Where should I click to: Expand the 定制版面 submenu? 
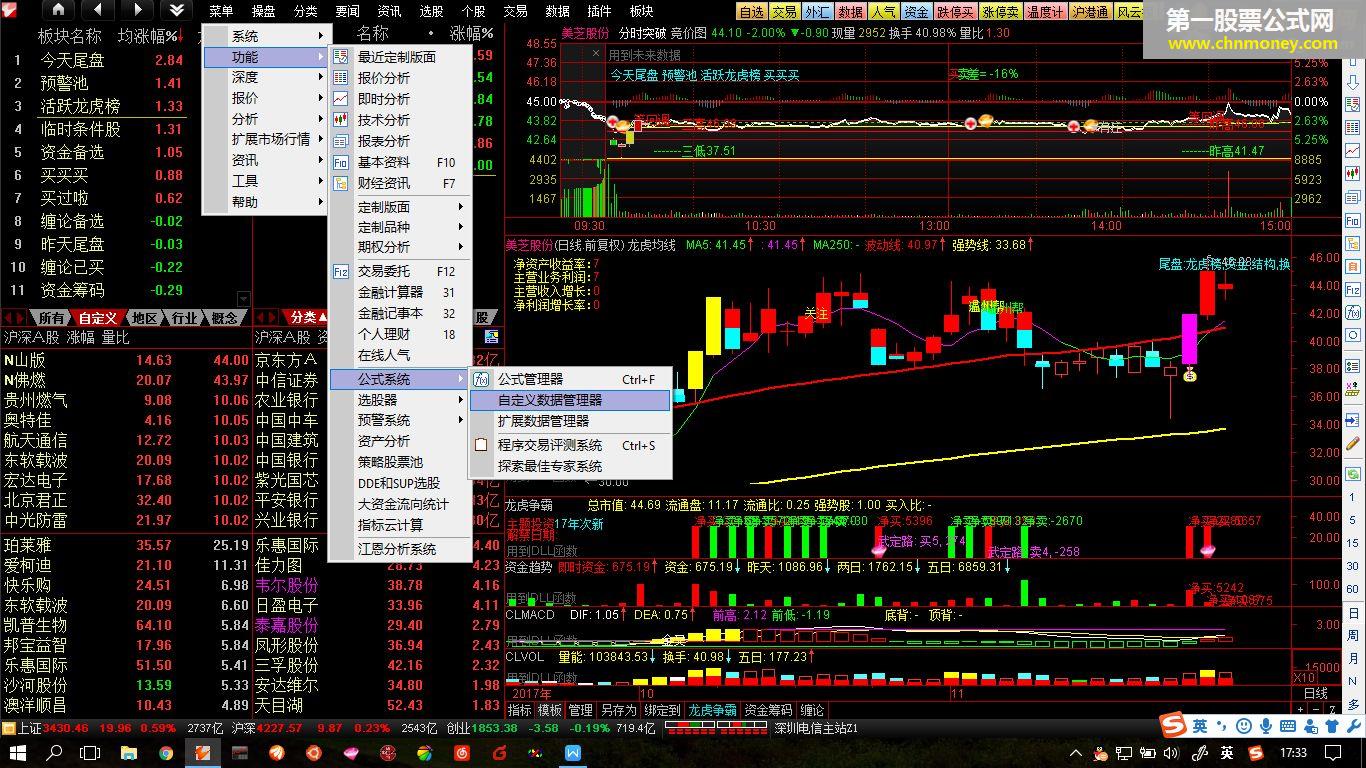(400, 206)
